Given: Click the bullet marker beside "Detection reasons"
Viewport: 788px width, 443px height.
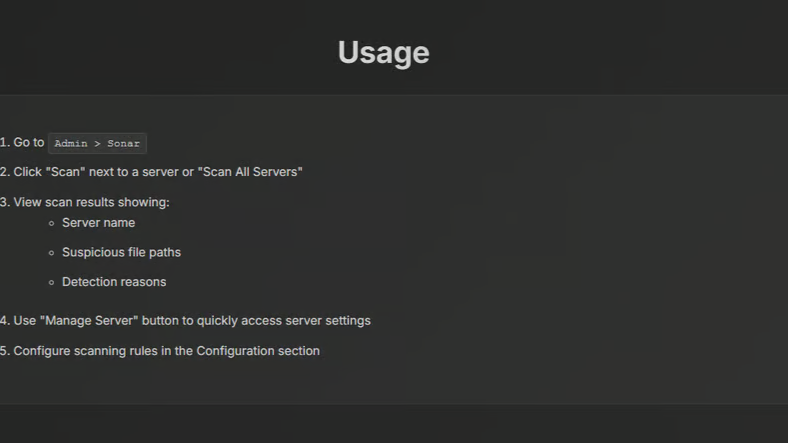Looking at the screenshot, I should [x=51, y=283].
